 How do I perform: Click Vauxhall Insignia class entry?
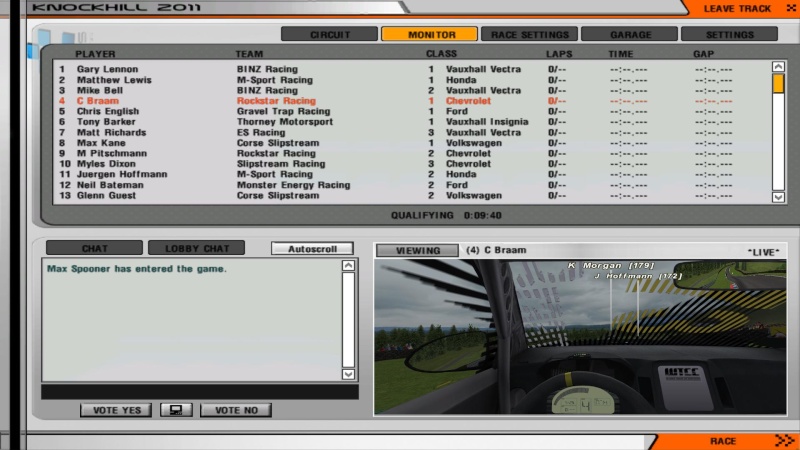coord(487,121)
